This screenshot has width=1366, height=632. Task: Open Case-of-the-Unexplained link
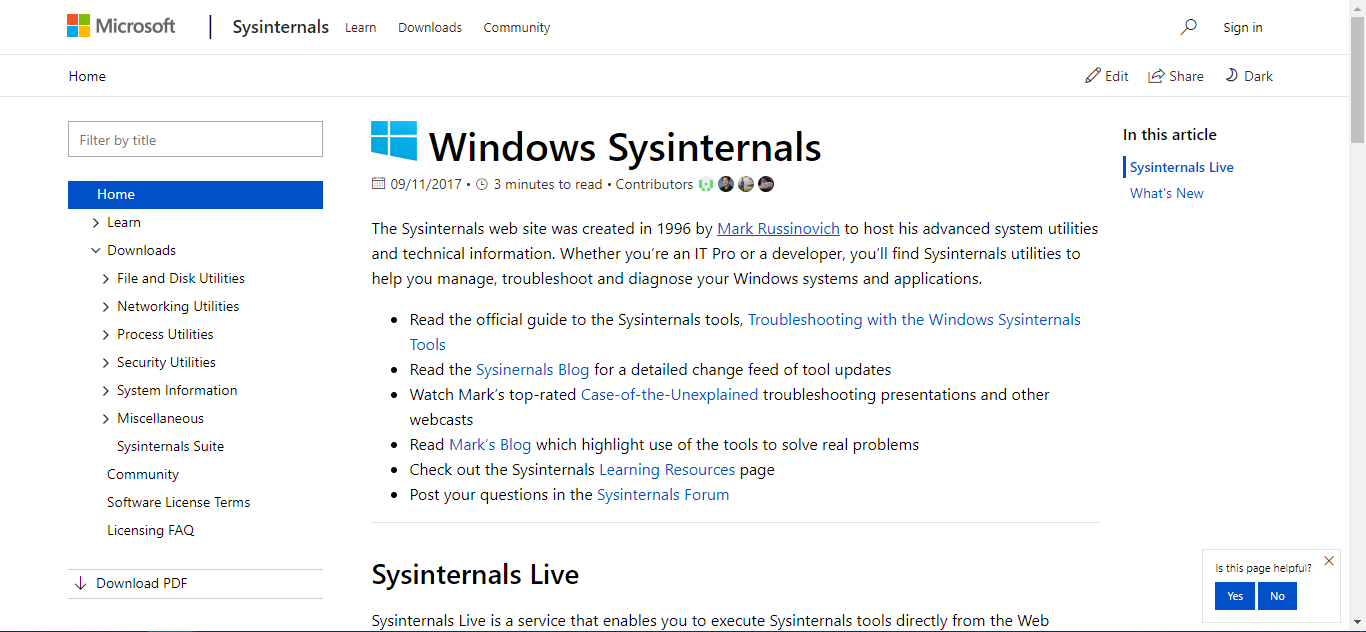[670, 395]
